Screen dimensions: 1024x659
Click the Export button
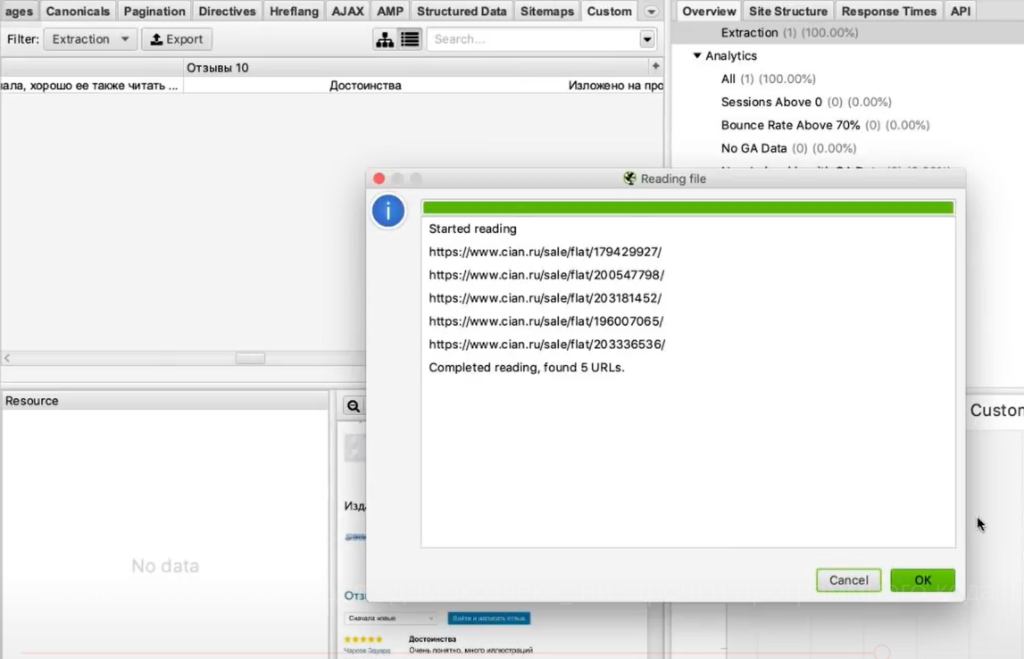(176, 39)
